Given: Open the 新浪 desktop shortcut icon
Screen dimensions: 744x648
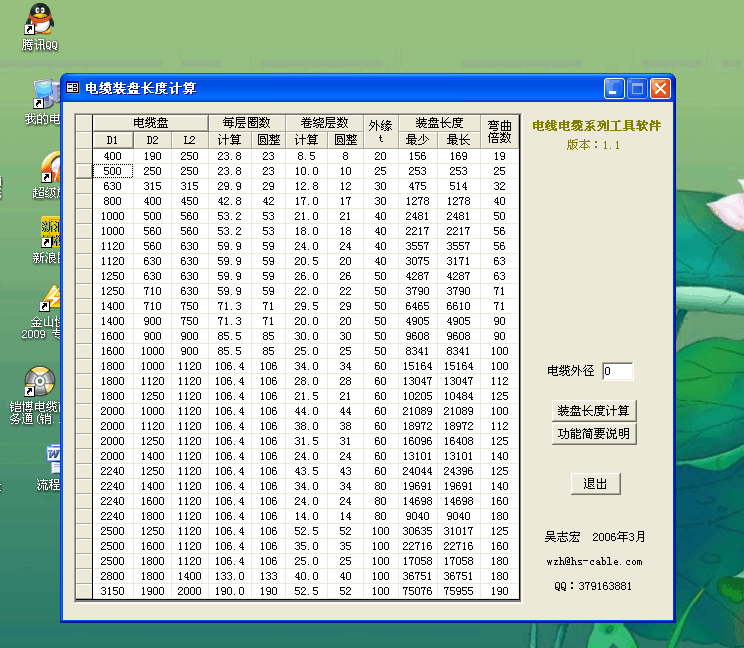Looking at the screenshot, I should [50, 232].
